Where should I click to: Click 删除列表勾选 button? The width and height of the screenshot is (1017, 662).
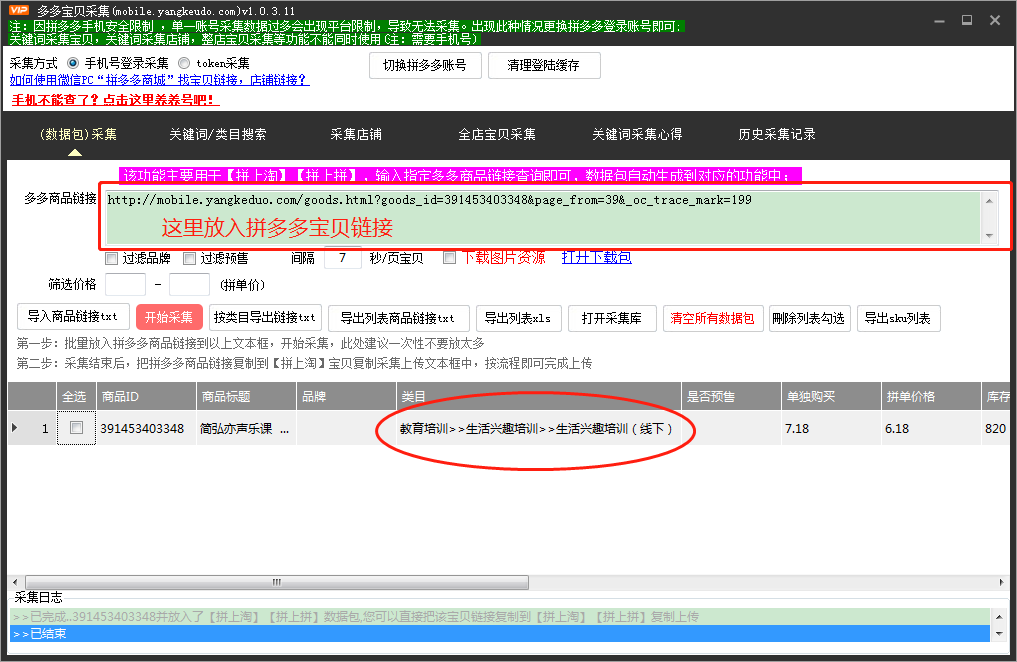(x=809, y=318)
